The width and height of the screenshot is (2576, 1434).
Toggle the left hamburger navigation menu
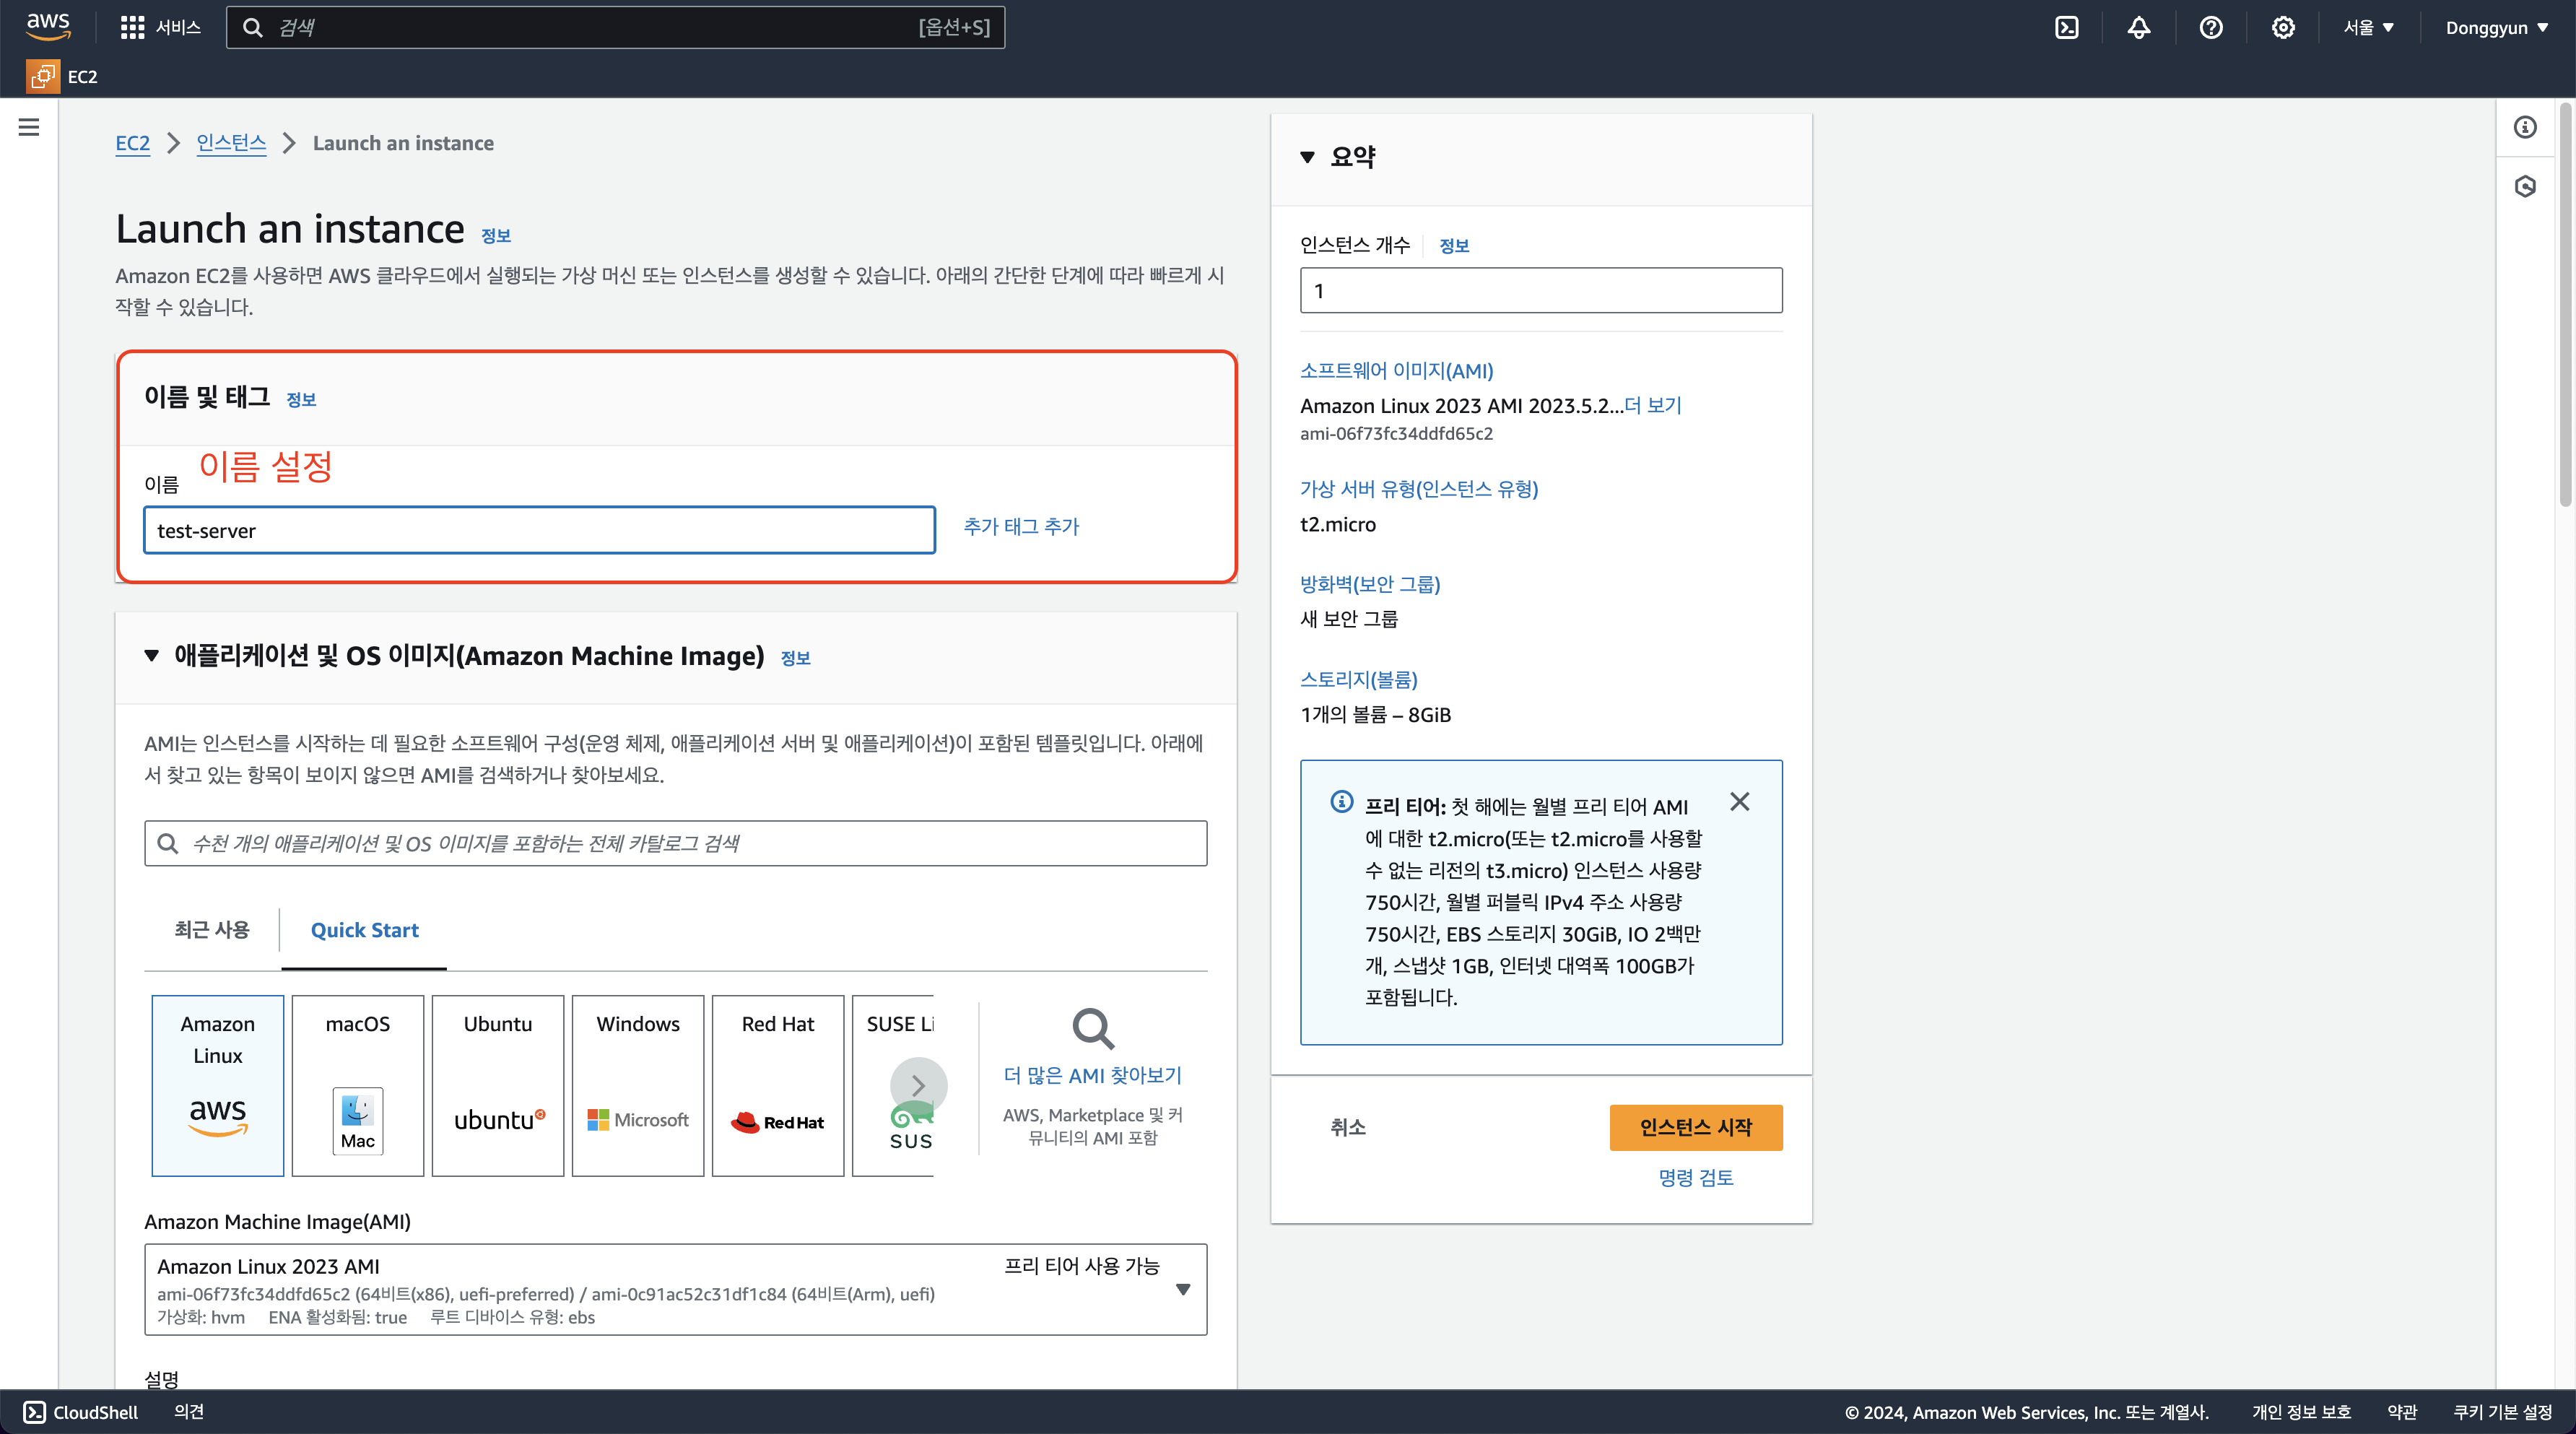pos(29,127)
